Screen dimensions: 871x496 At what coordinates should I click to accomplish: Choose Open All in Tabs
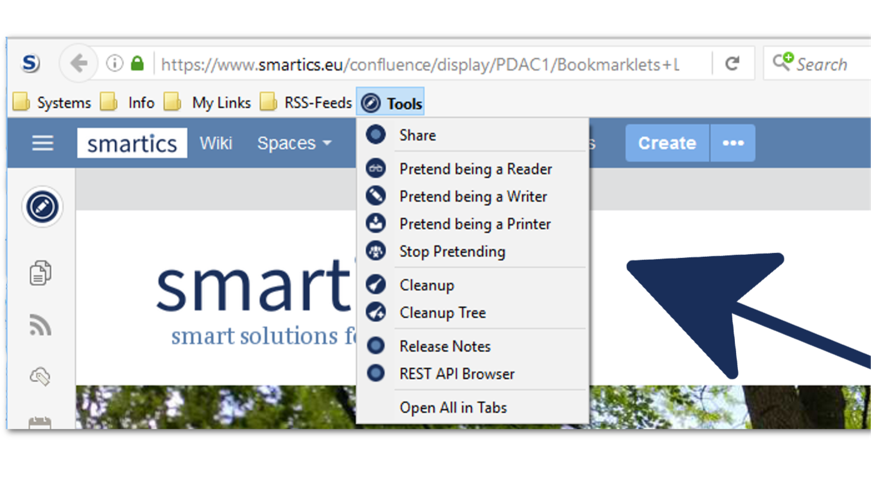pos(472,408)
